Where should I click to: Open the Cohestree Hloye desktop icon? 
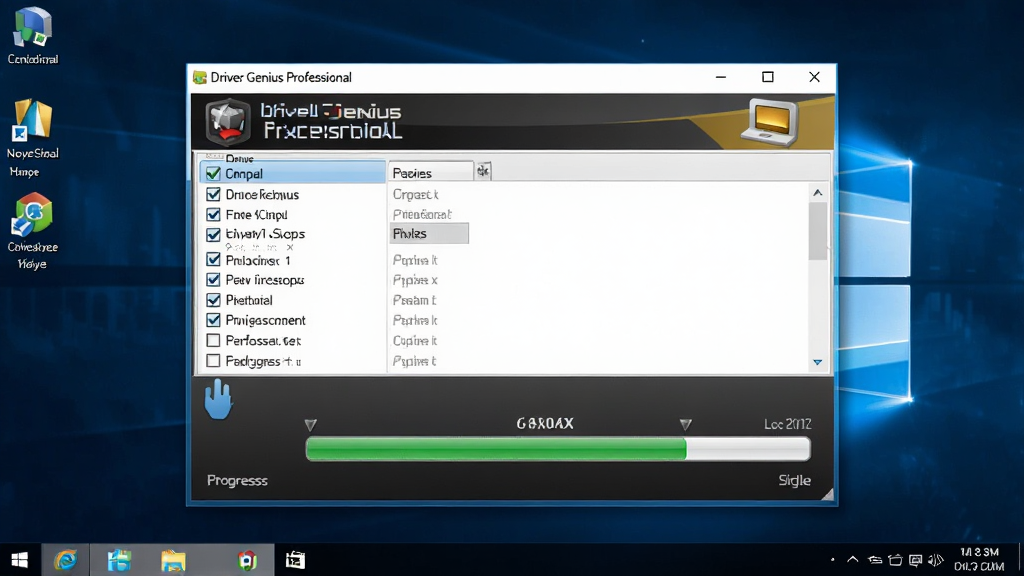click(33, 231)
